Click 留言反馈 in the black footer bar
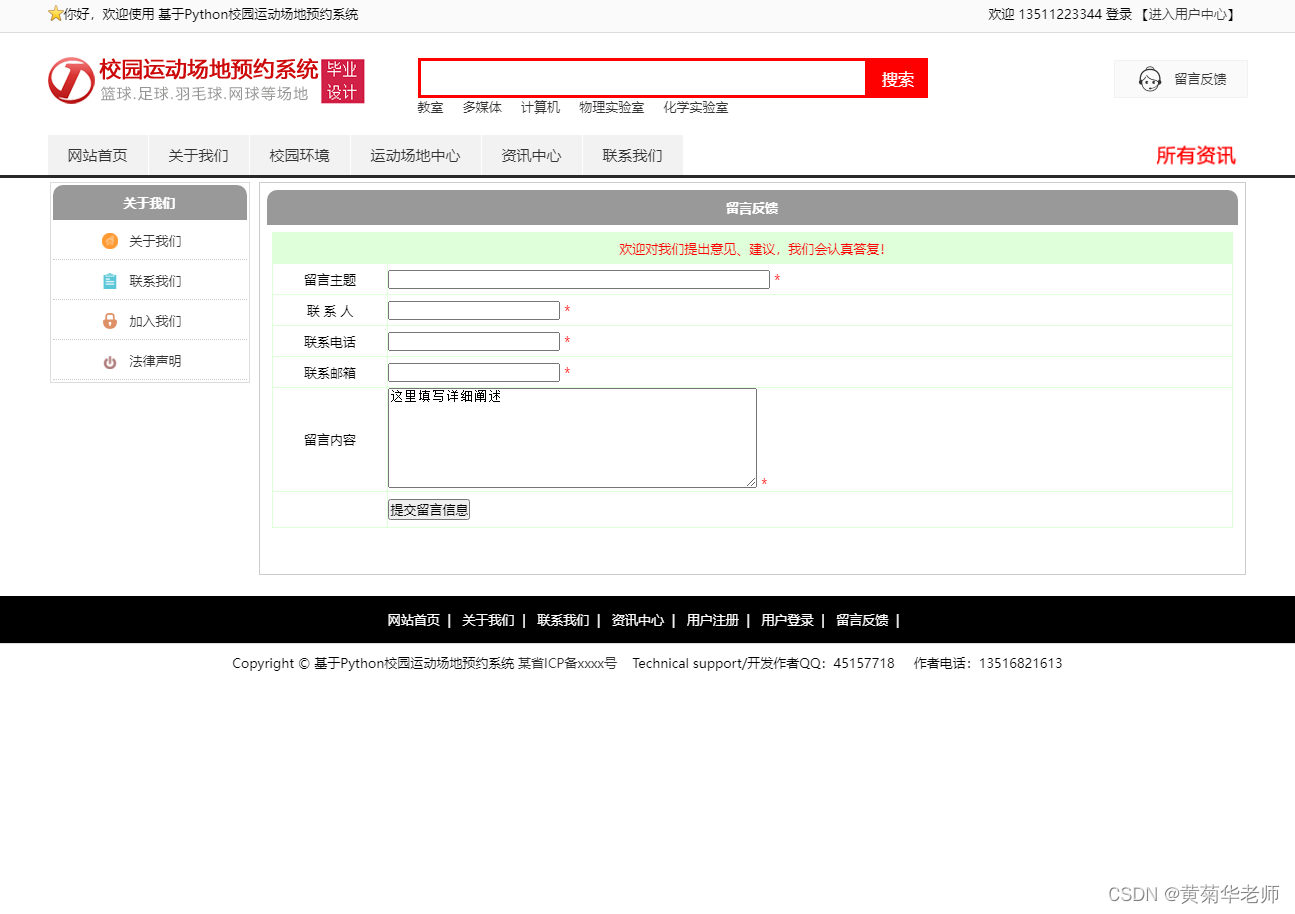Image resolution: width=1295 pixels, height=914 pixels. pyautogui.click(x=862, y=620)
